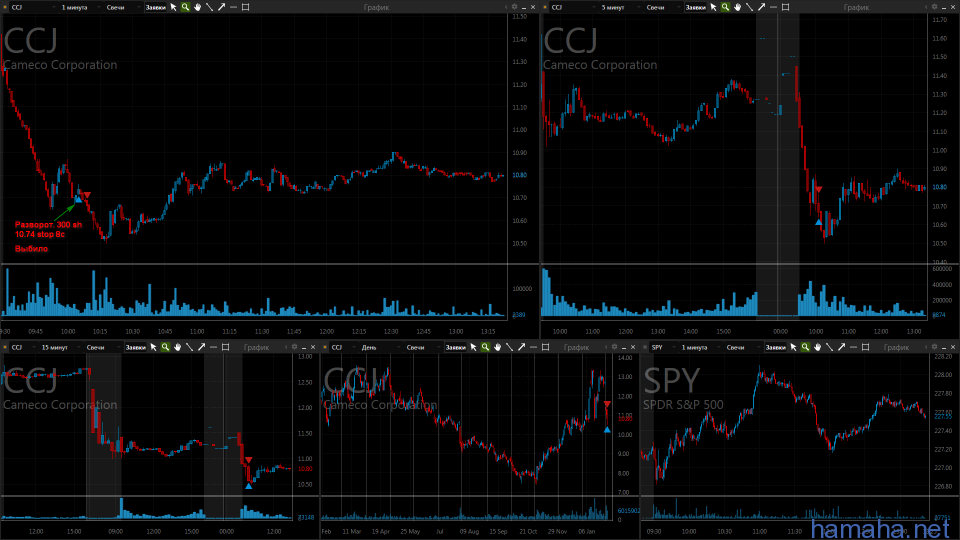Viewport: 960px width, 540px height.
Task: Open settings gear of 5-minute CCJ chart
Action: (x=934, y=7)
